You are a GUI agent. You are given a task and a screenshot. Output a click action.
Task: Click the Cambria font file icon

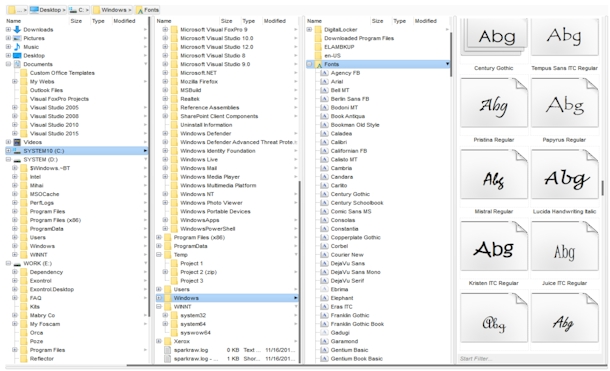pos(324,168)
